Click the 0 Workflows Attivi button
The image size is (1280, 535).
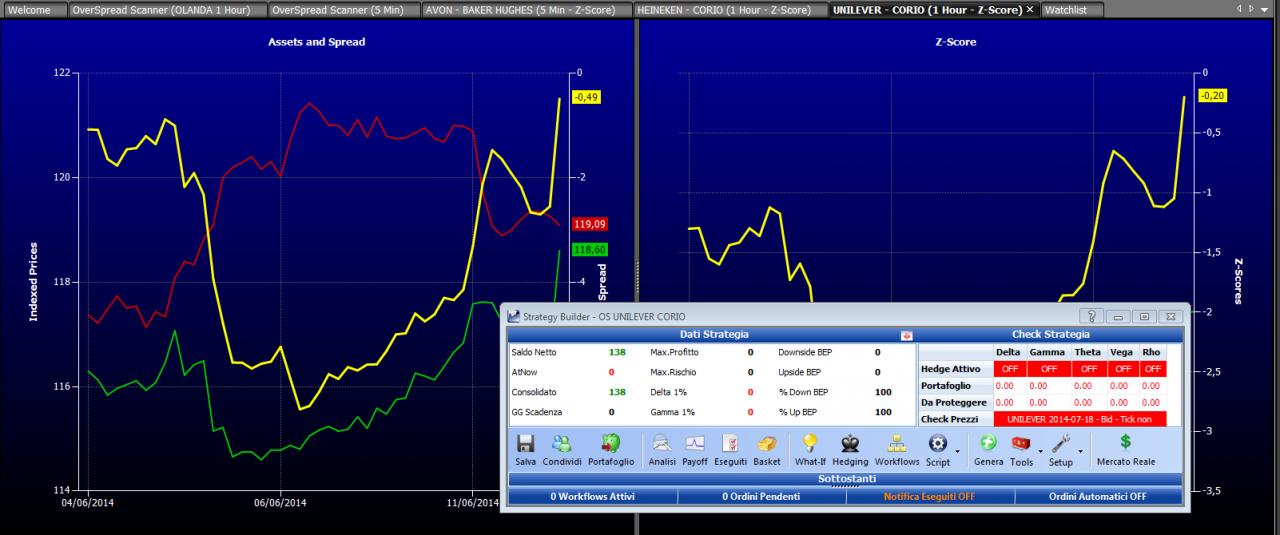[592, 496]
